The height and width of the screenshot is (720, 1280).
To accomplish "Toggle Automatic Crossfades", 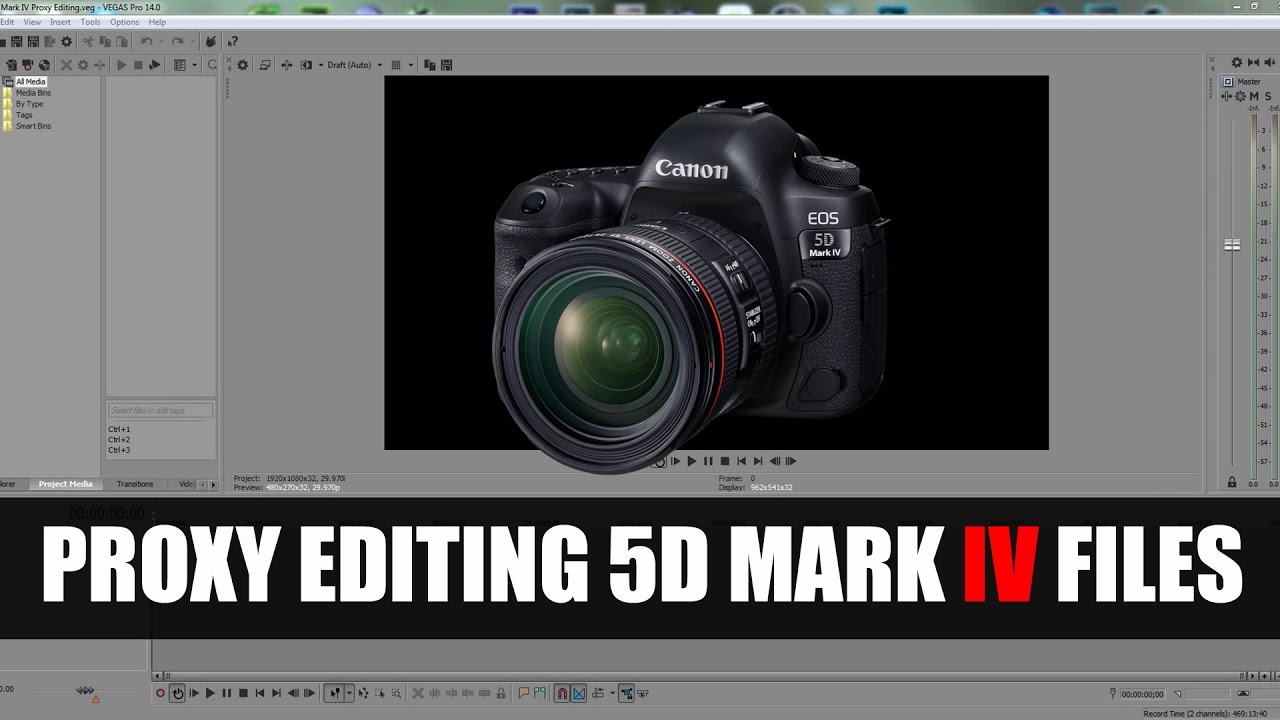I will tap(579, 692).
